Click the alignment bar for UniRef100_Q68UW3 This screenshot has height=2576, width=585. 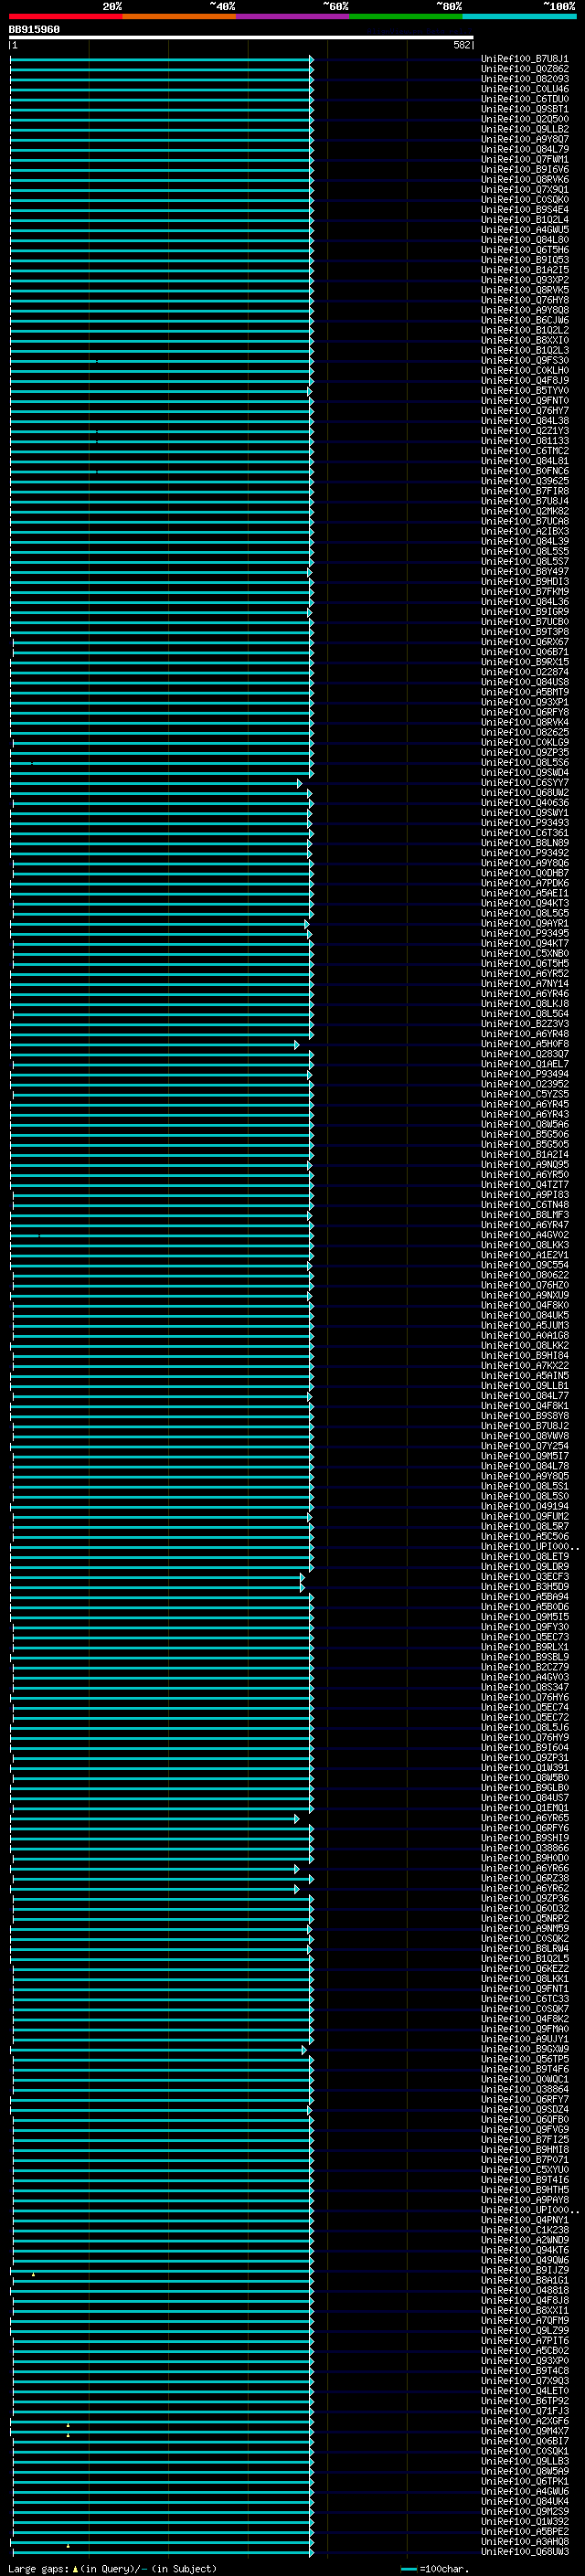163,2551
